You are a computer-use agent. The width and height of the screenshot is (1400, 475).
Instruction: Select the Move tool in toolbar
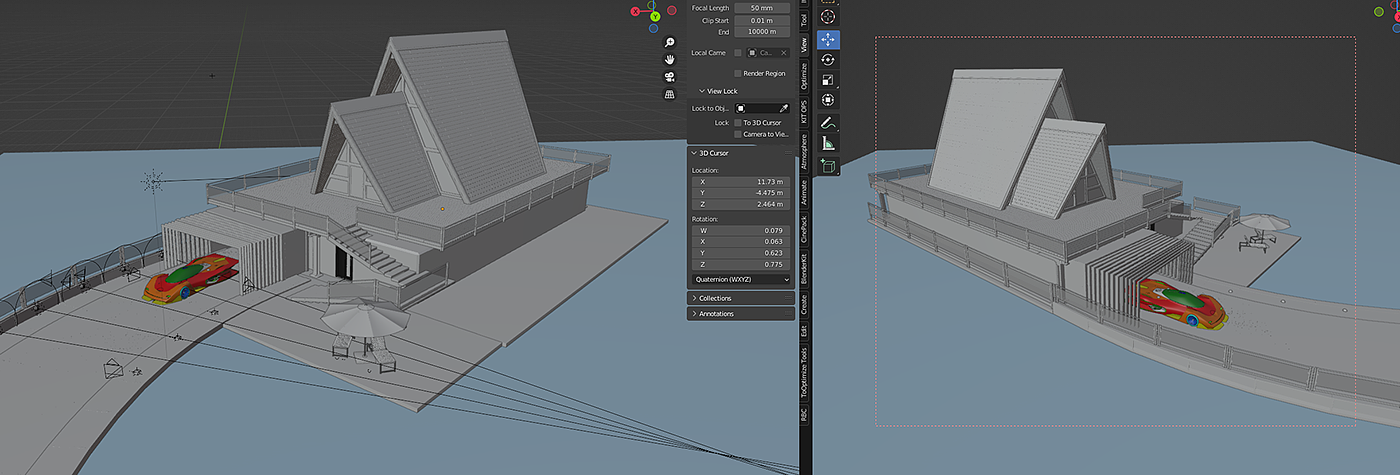(x=828, y=40)
